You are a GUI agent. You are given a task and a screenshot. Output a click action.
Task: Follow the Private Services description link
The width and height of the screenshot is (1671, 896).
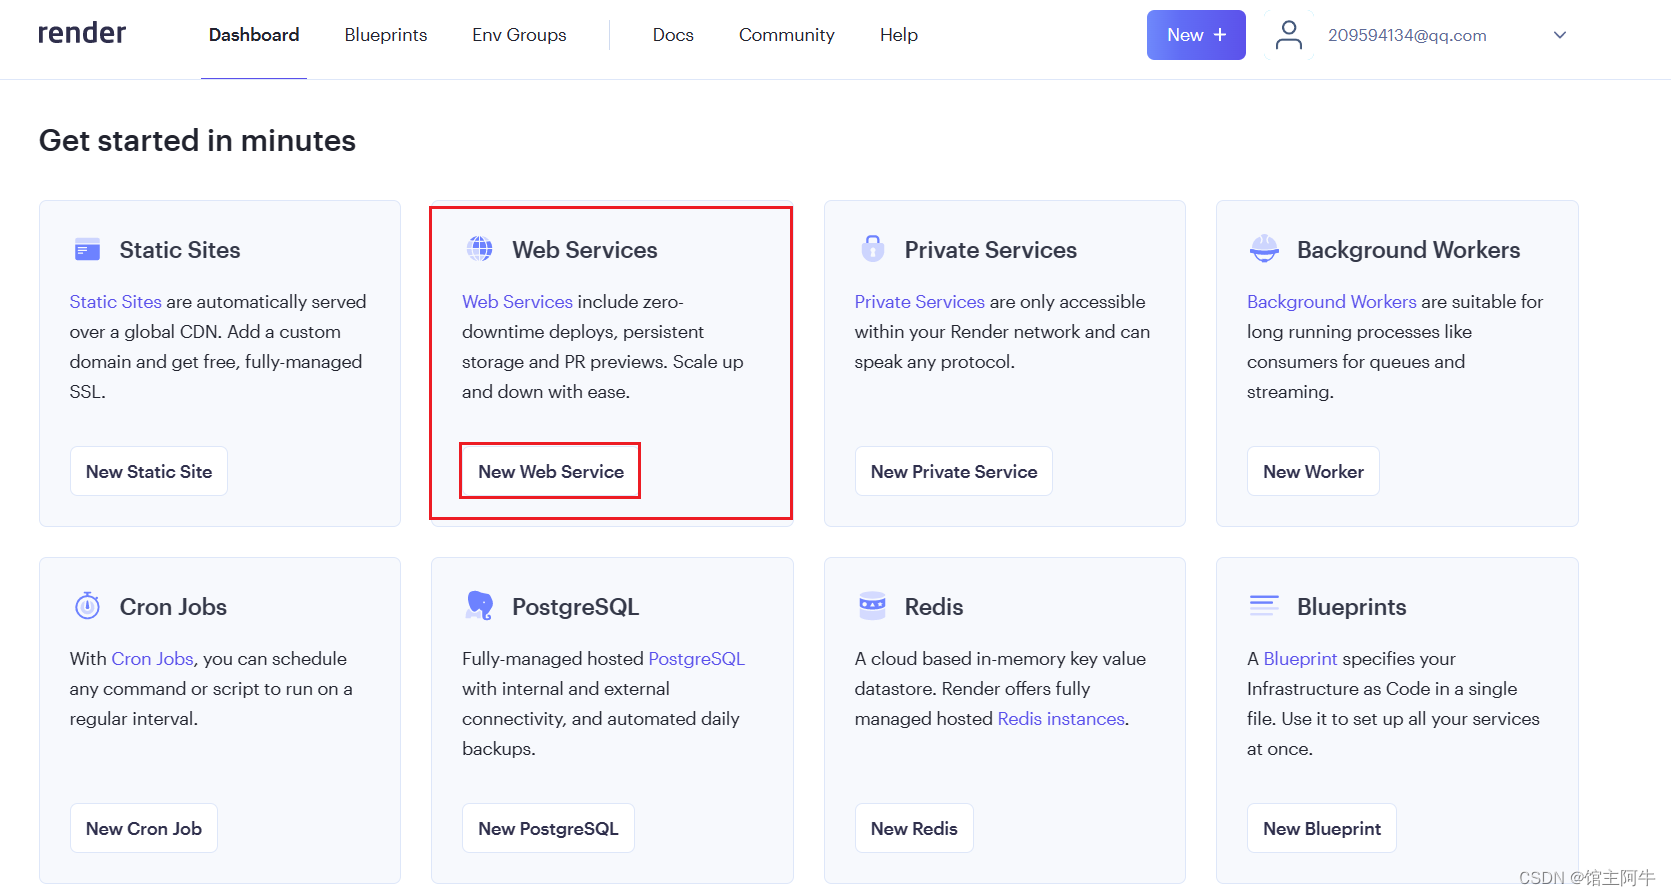click(x=920, y=301)
